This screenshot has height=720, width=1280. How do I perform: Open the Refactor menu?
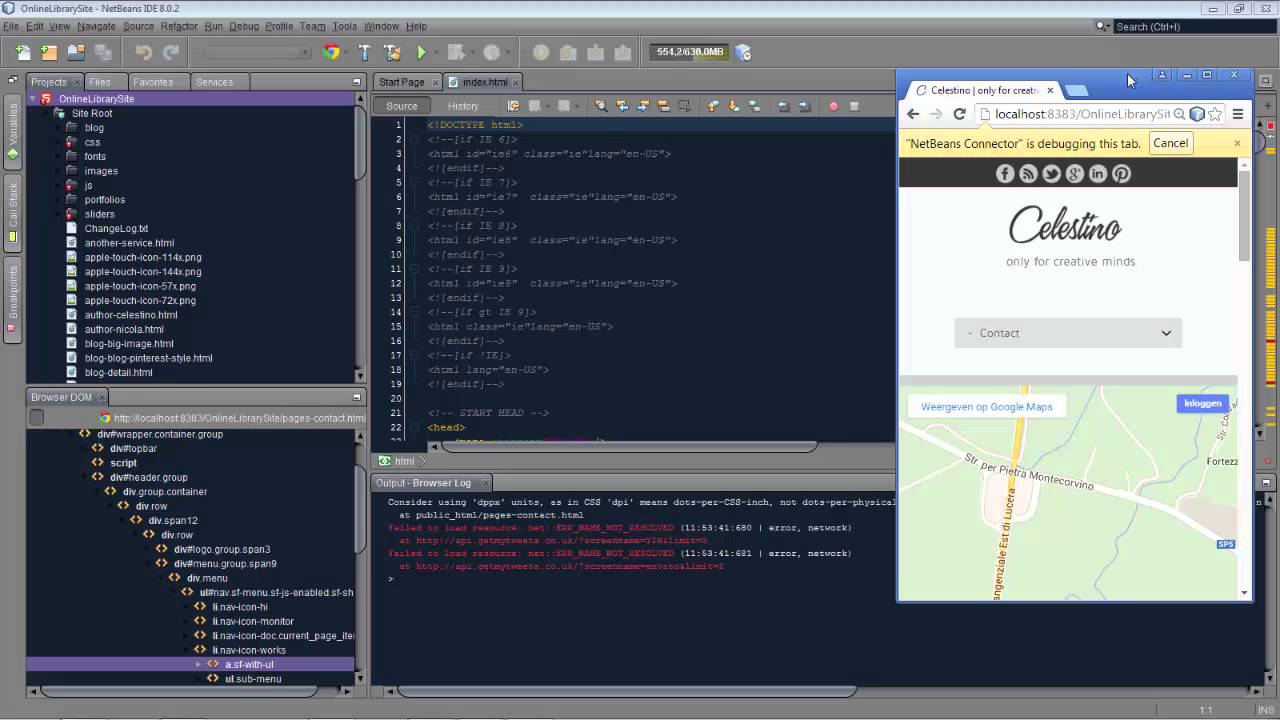(179, 26)
